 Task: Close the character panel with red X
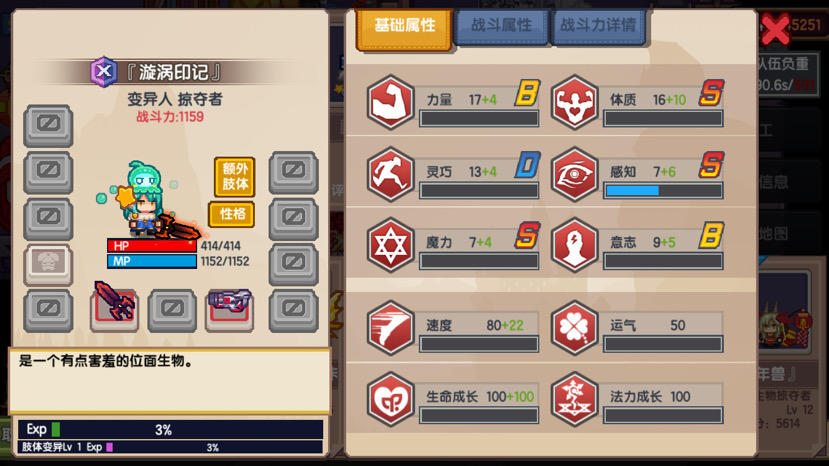point(775,29)
